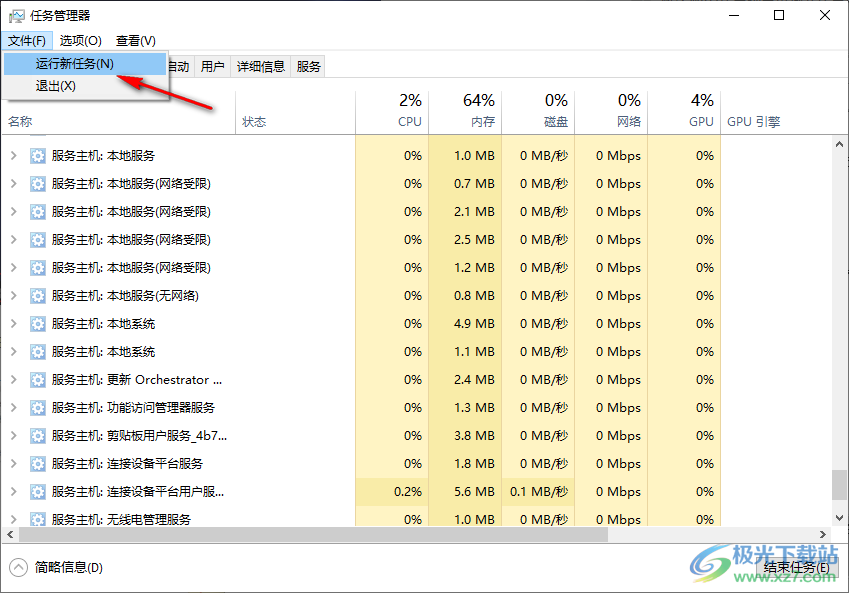This screenshot has height=593, width=849.
Task: Expand 服务主机: 剪贴板用户服务_4b7 row
Action: tap(14, 436)
